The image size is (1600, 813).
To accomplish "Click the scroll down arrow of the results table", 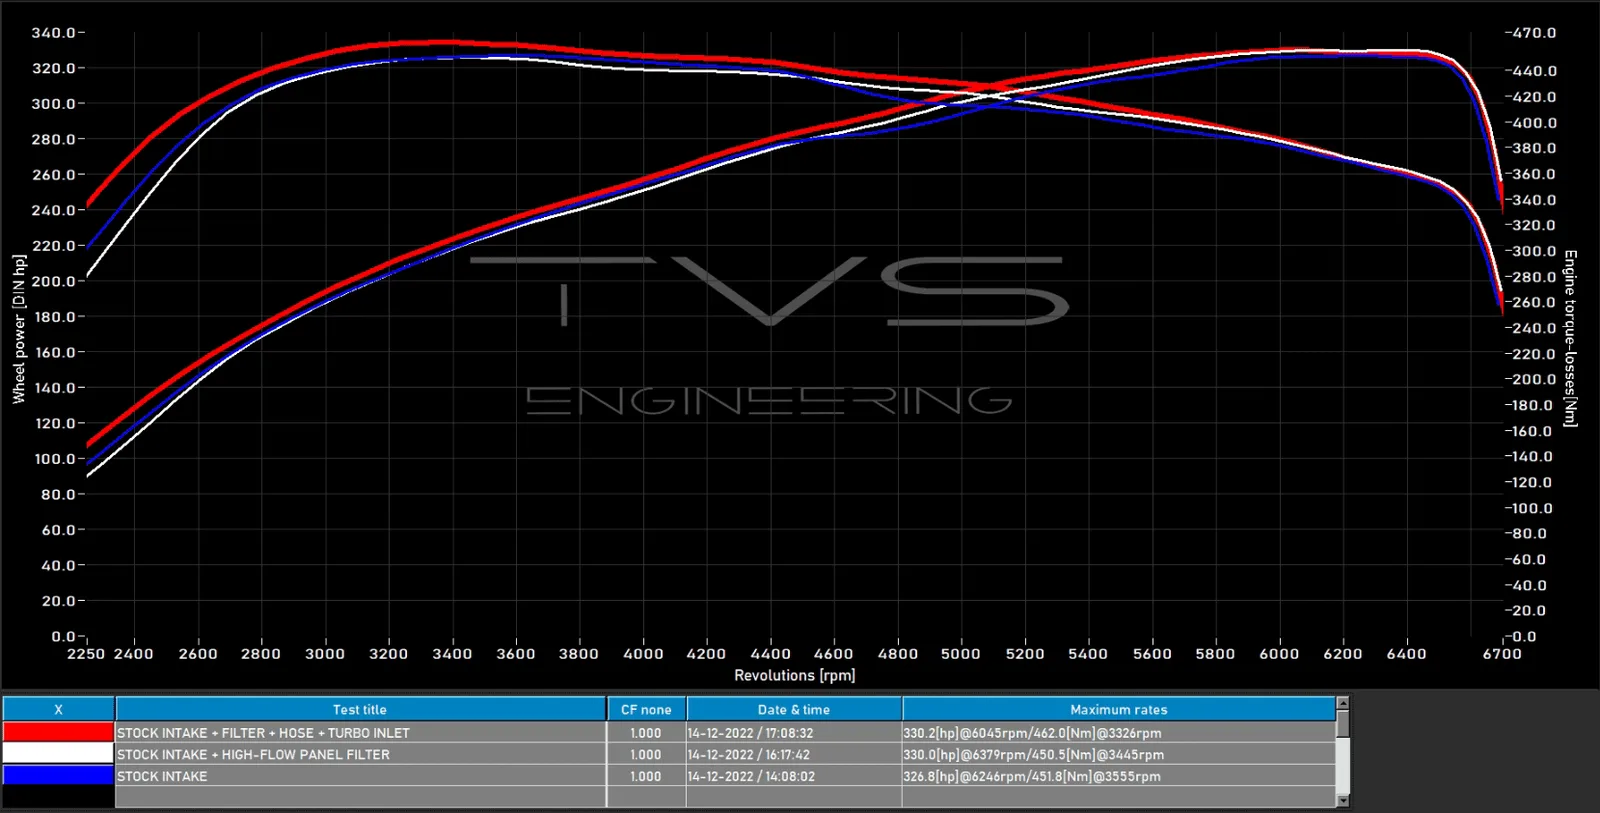I will coord(1343,800).
